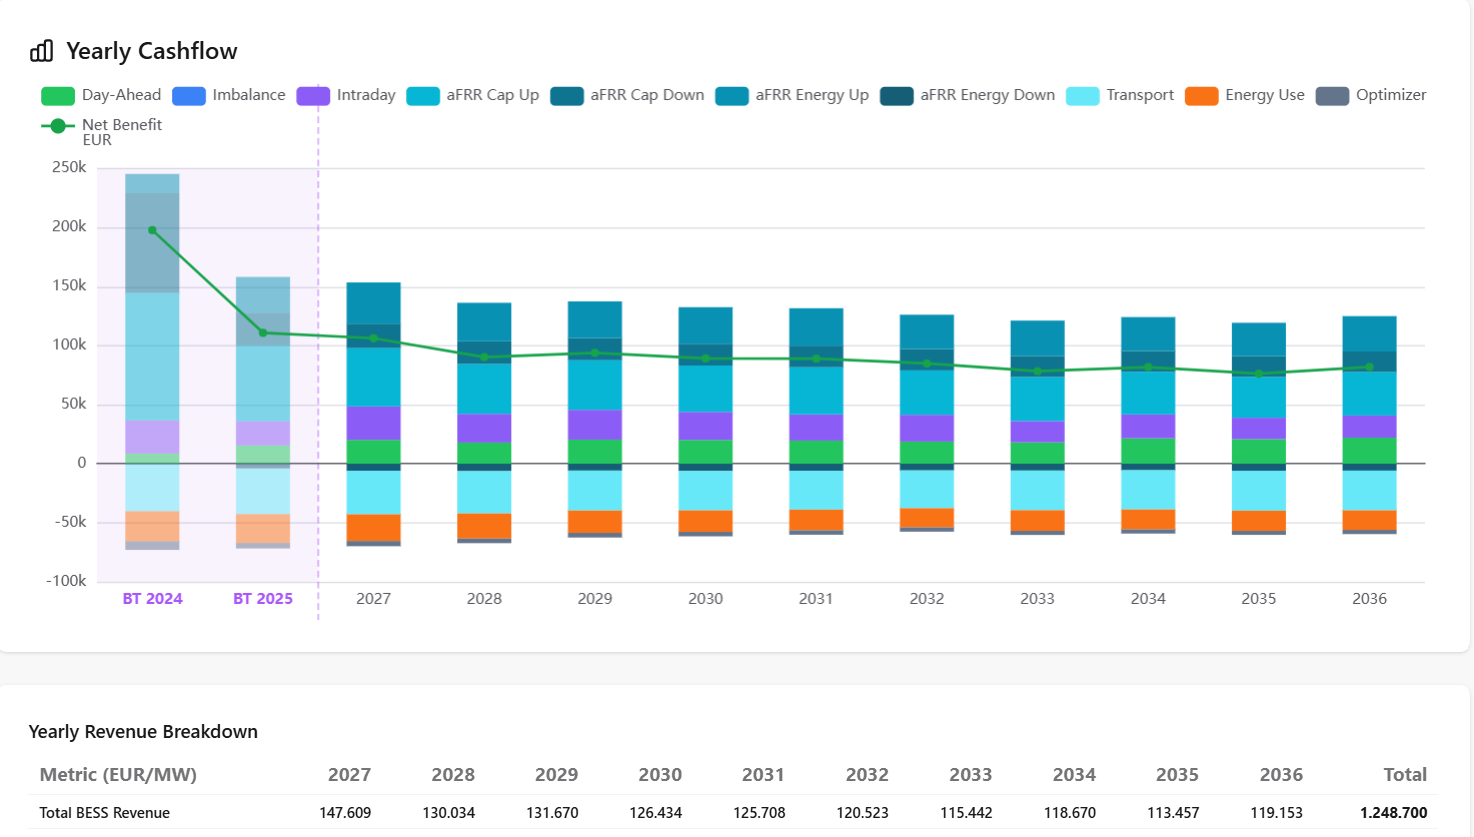
Task: Click the orange Energy Use legend swatch
Action: point(1201,96)
